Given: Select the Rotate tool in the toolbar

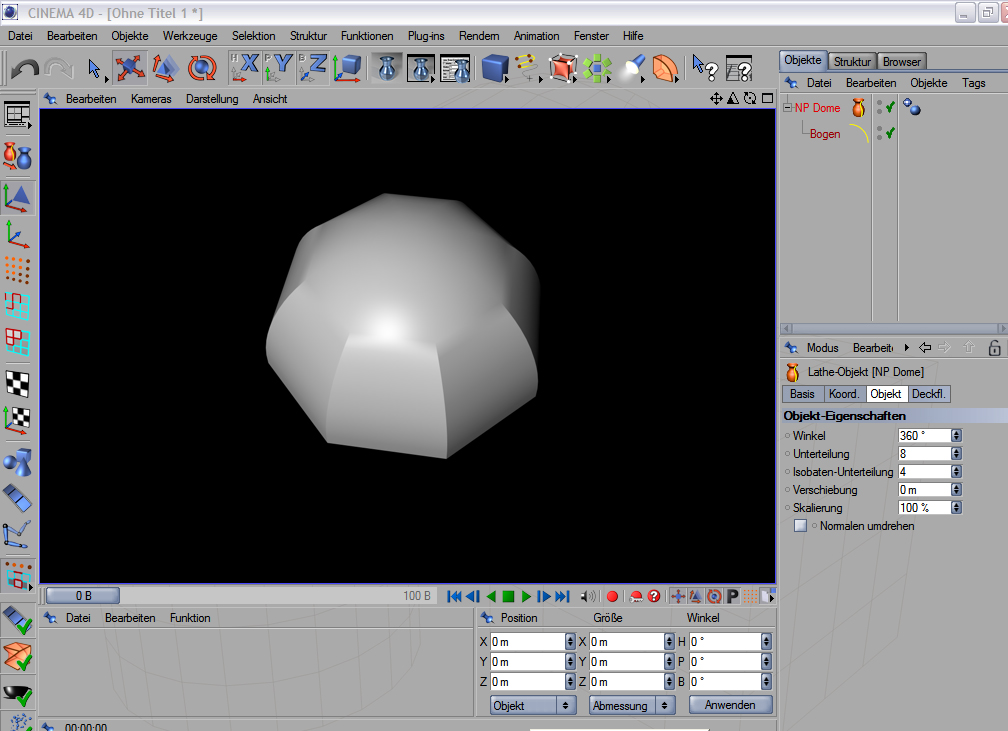Looking at the screenshot, I should tap(203, 68).
